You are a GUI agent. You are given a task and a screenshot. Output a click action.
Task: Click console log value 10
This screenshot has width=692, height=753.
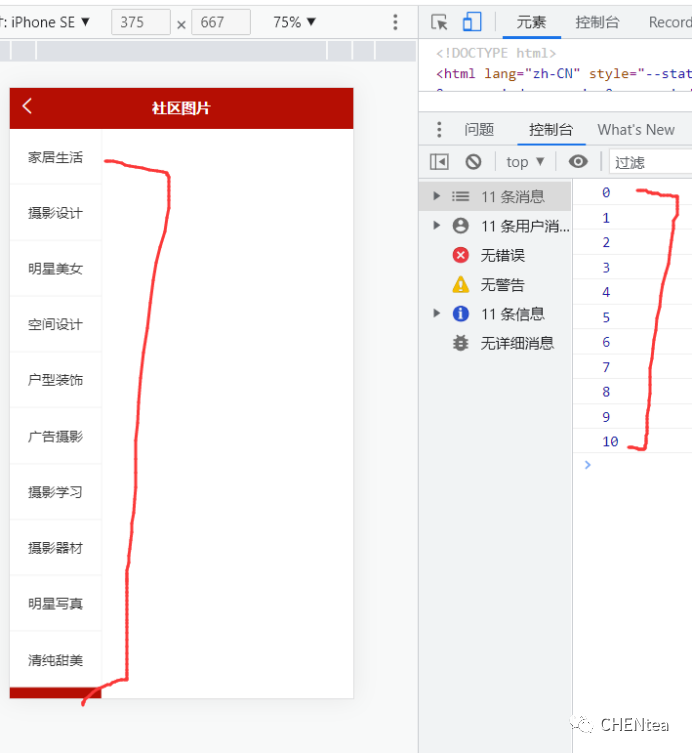click(610, 441)
